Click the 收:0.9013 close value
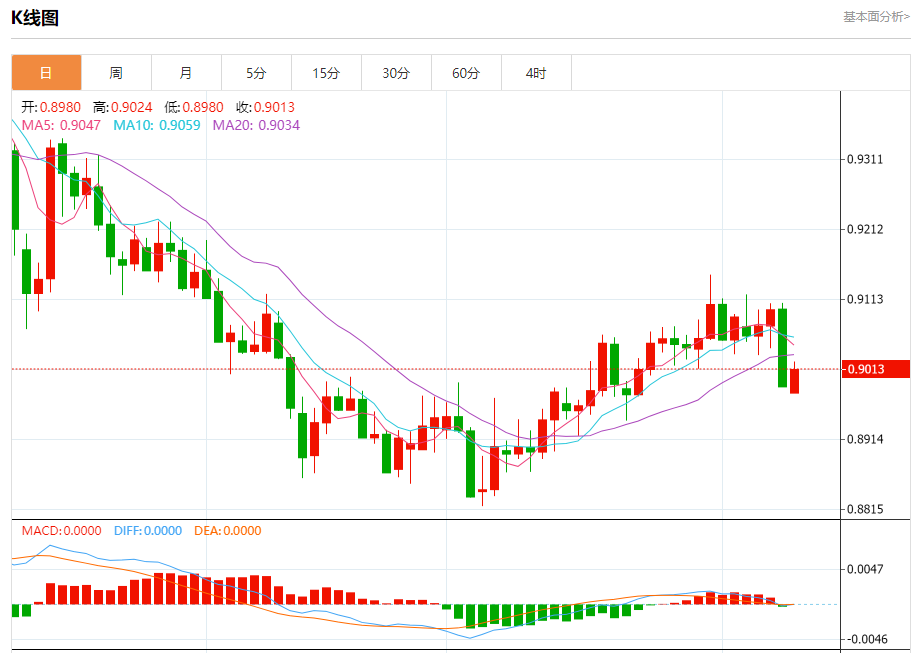922x653 pixels. 265,107
